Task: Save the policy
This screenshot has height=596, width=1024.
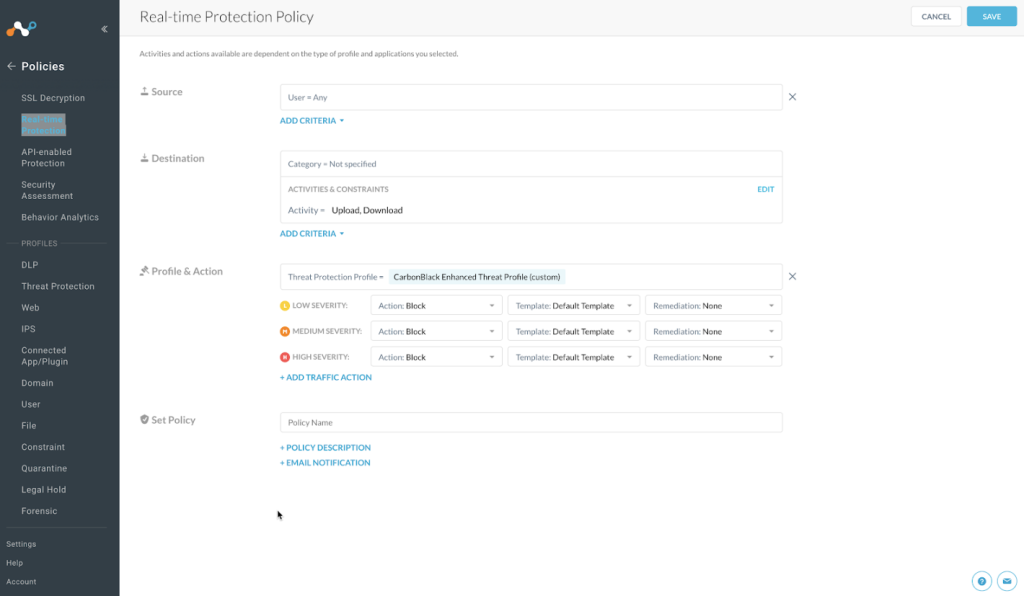Action: tap(991, 16)
